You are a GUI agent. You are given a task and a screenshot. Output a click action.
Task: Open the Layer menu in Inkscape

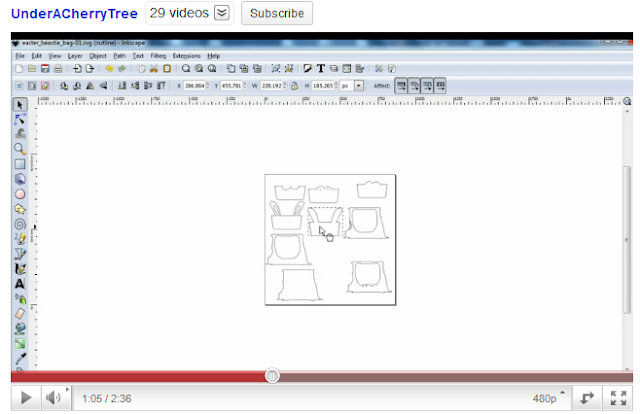(75, 56)
